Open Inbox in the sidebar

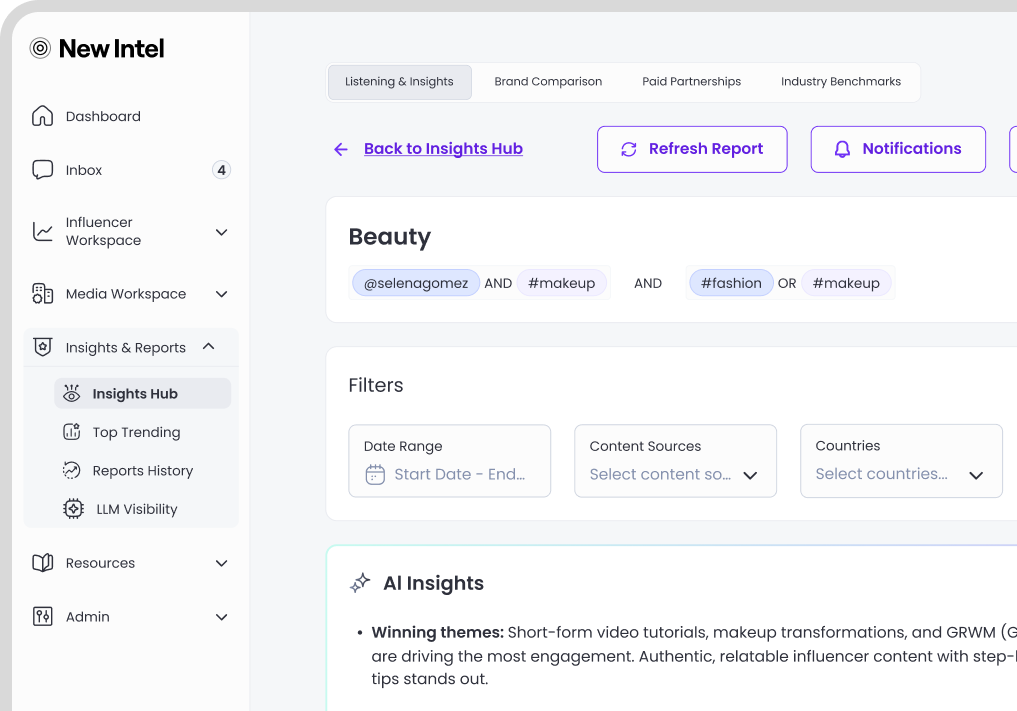coord(131,170)
